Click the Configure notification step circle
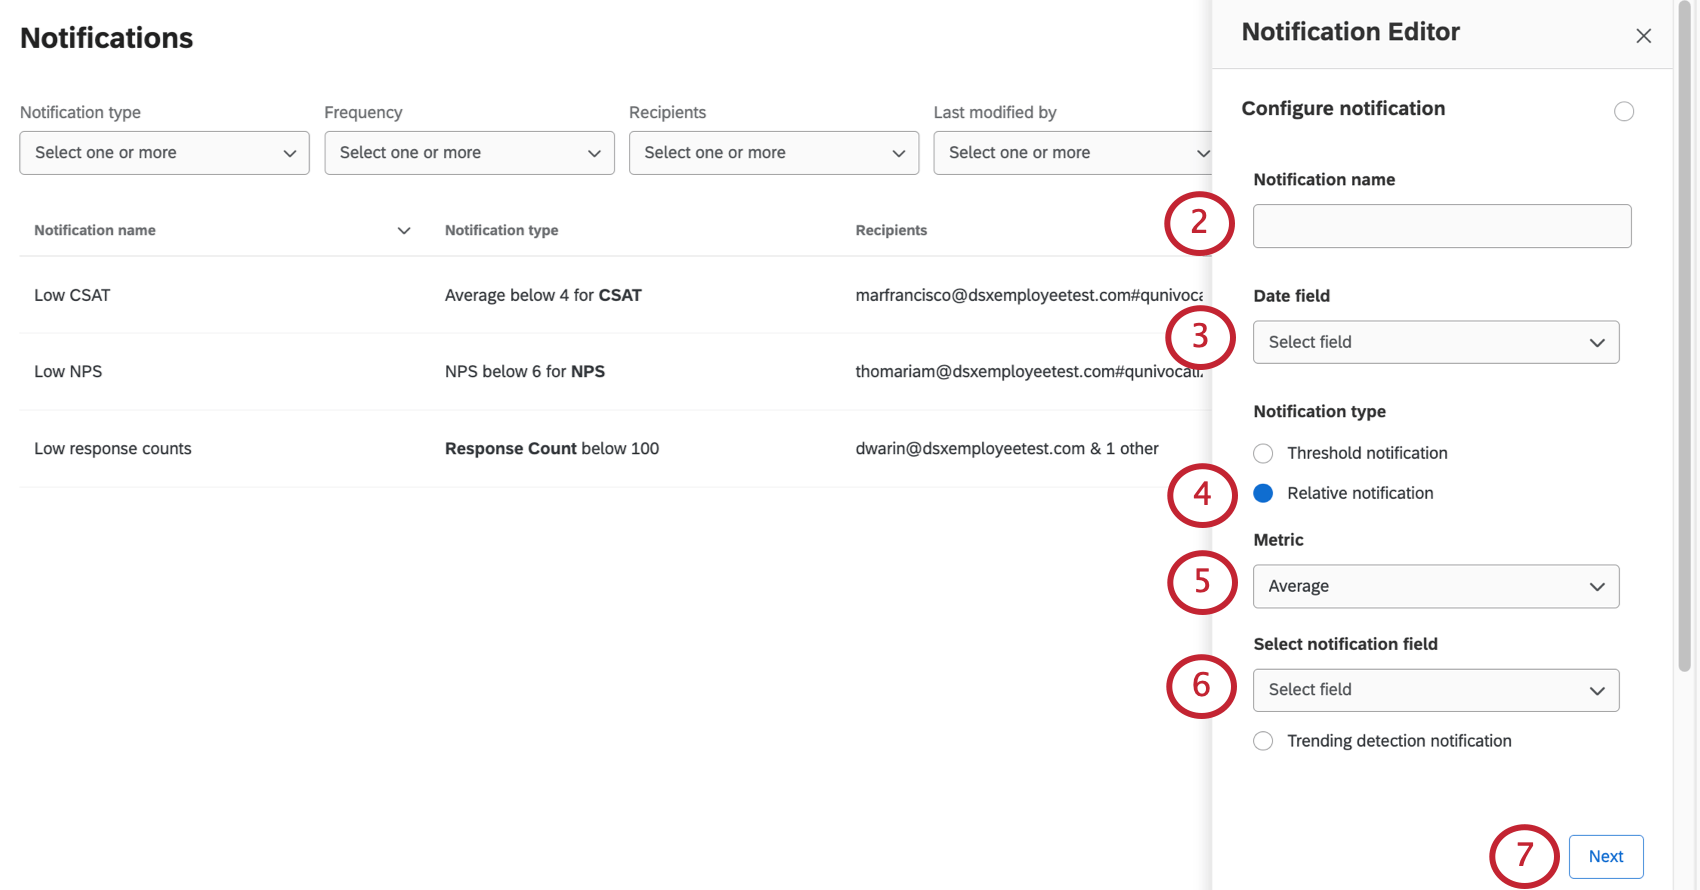 point(1623,111)
